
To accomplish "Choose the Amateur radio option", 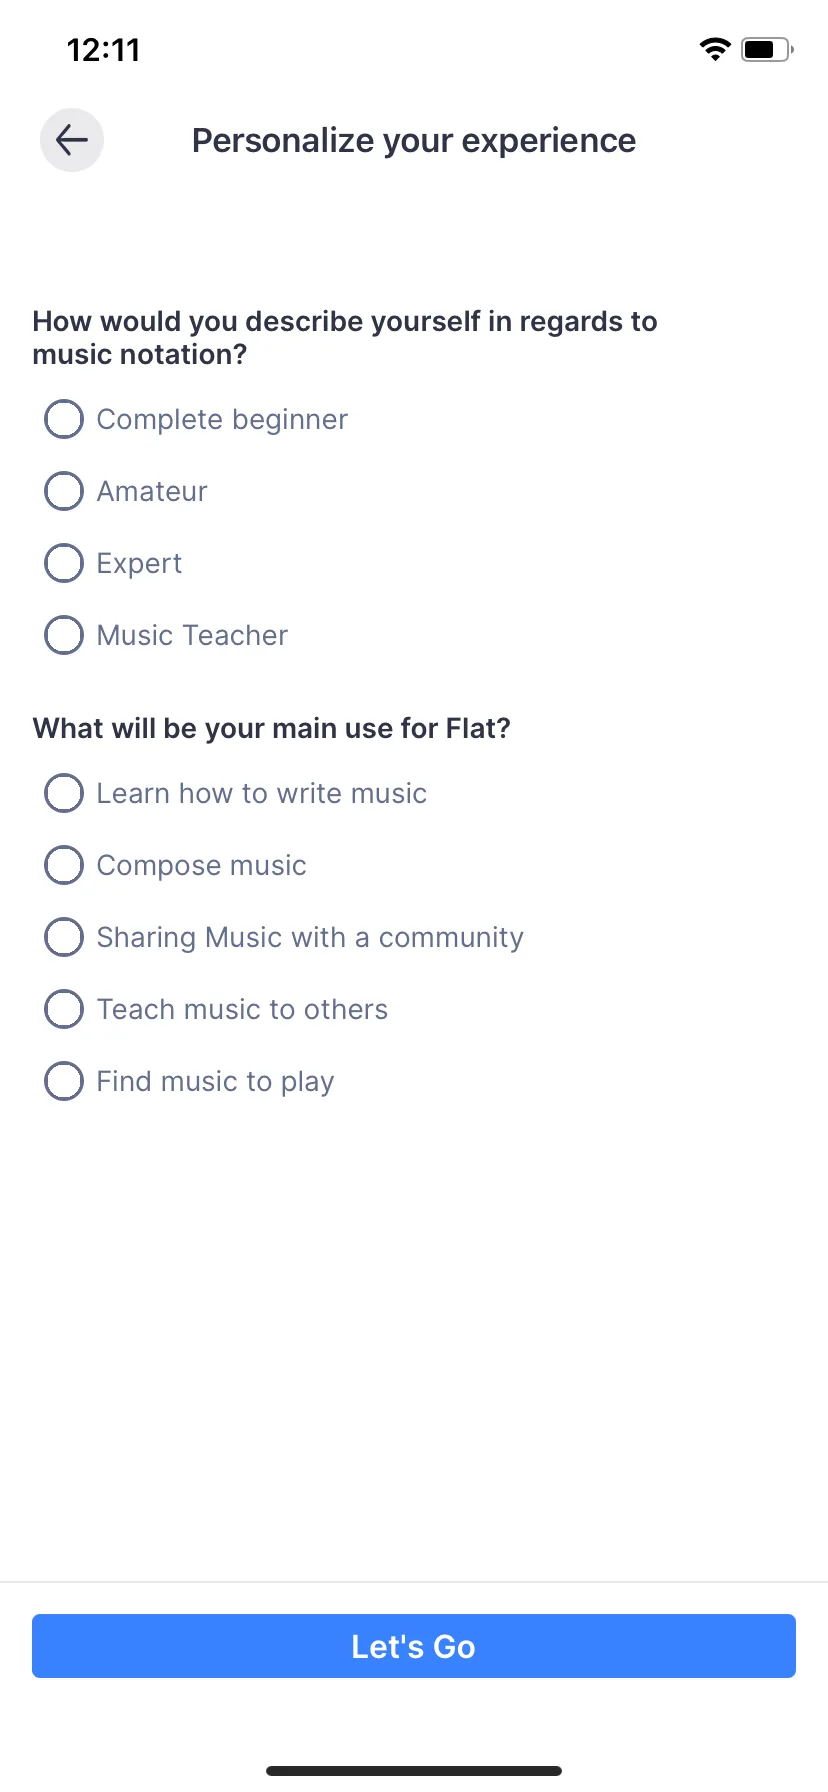I will coord(64,492).
